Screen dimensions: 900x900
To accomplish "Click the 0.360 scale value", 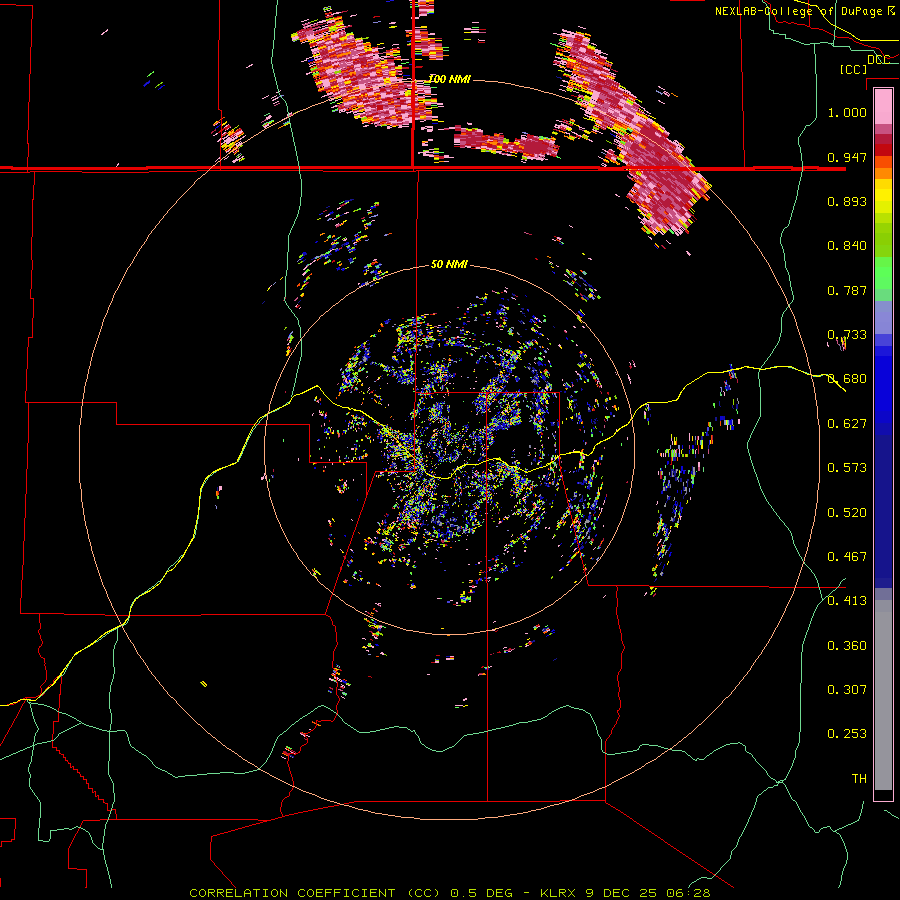I will click(847, 645).
